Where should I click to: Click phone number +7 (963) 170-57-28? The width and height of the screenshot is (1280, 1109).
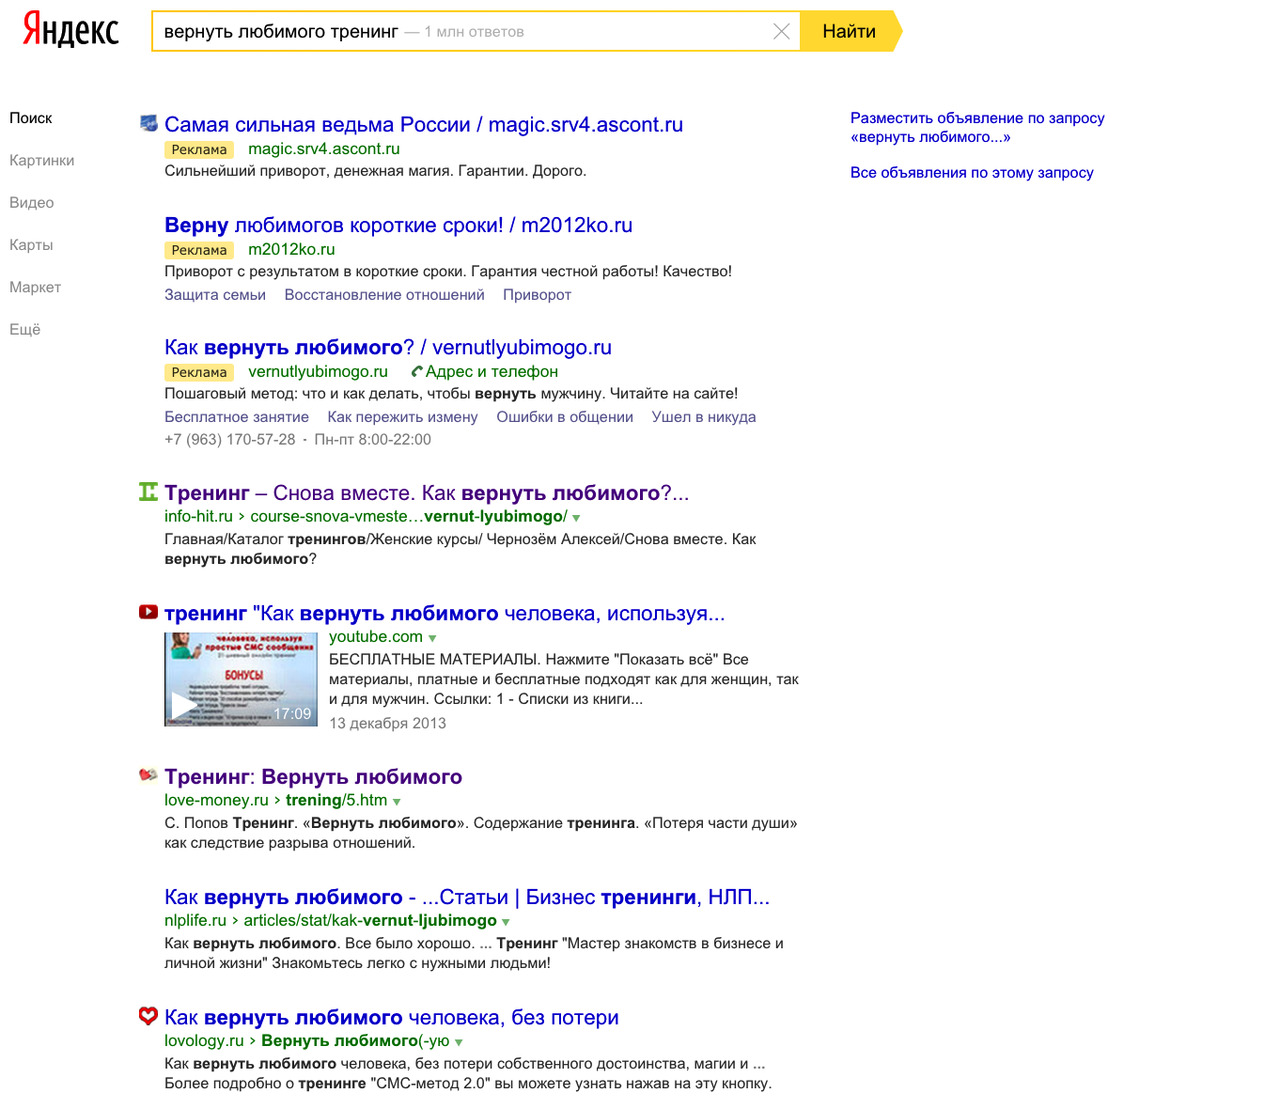230,440
